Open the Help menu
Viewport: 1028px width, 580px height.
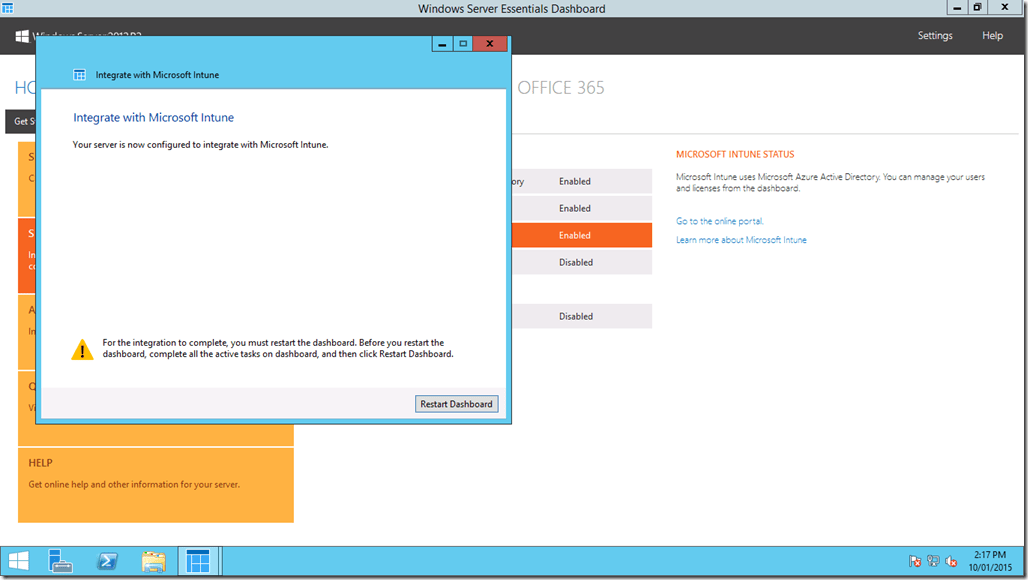click(x=991, y=35)
